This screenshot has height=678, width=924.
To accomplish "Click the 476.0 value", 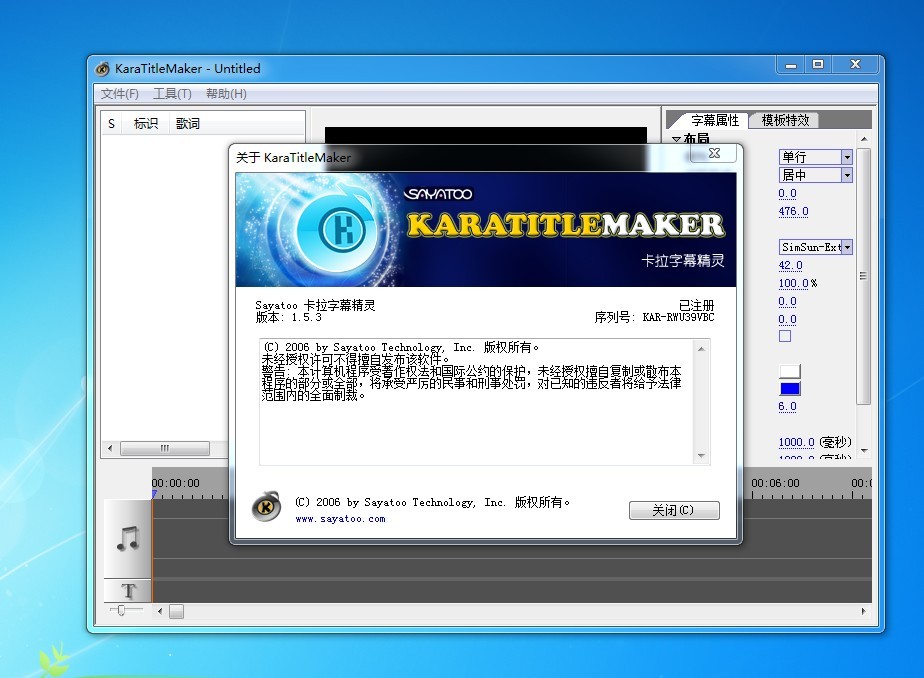I will pos(793,211).
